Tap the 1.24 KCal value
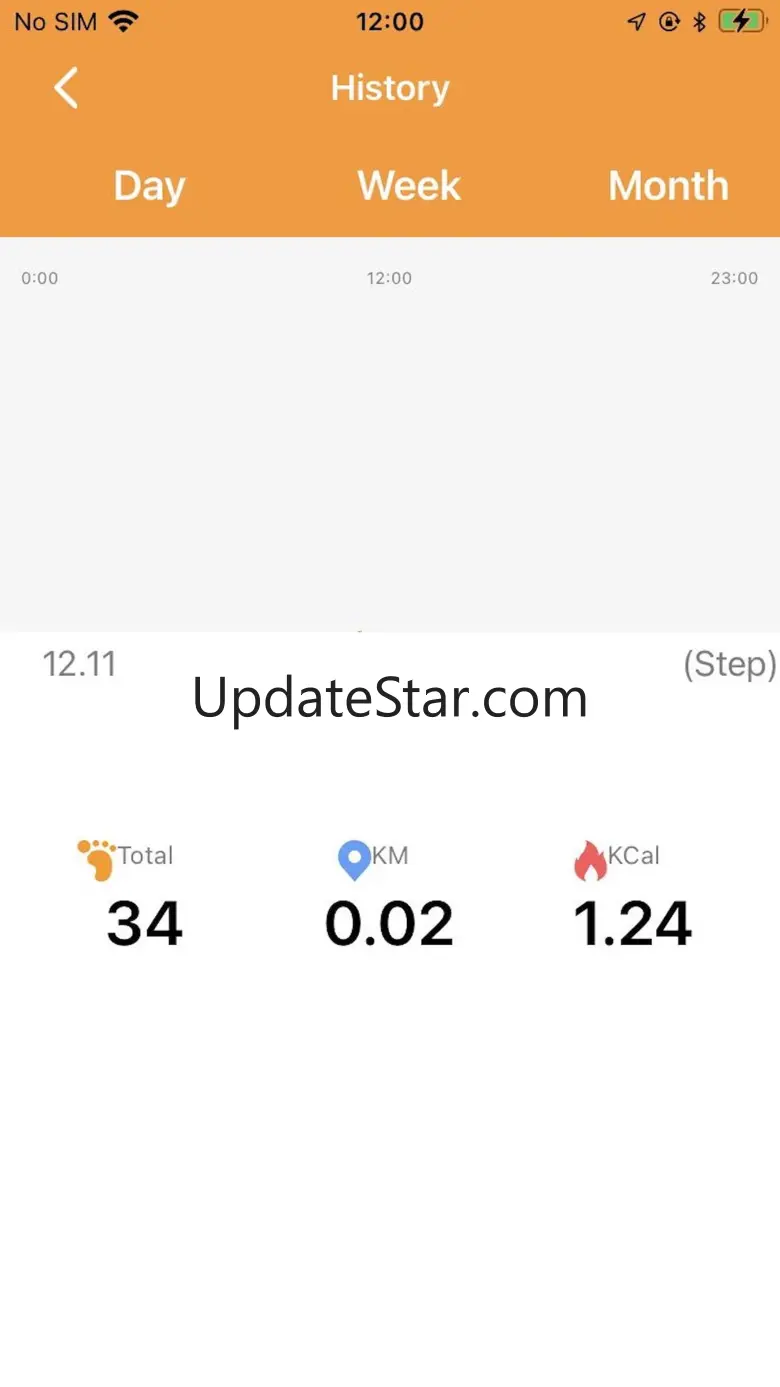The width and height of the screenshot is (780, 1387). pyautogui.click(x=632, y=923)
